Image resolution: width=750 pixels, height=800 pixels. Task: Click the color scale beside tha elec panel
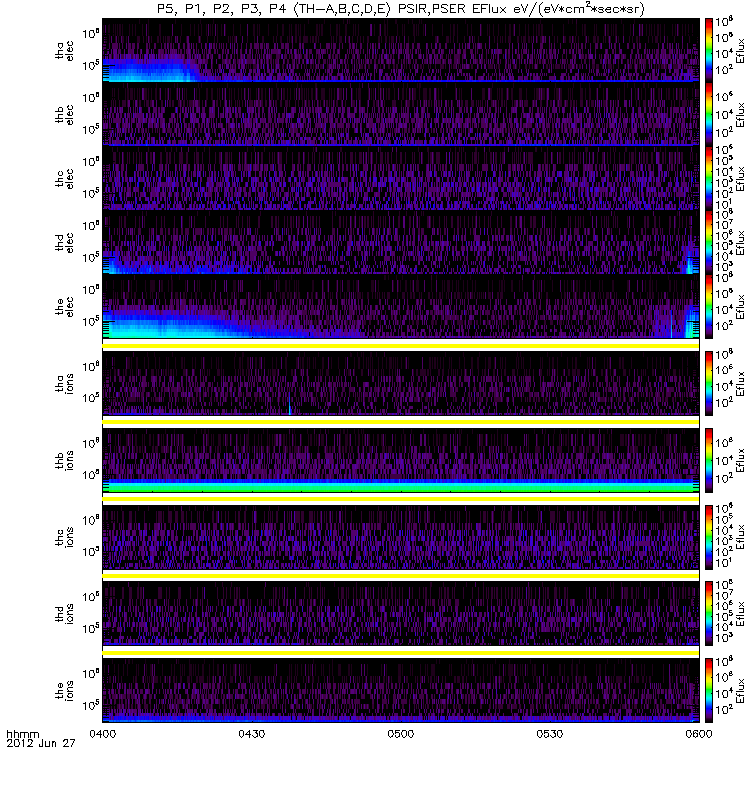coord(709,51)
